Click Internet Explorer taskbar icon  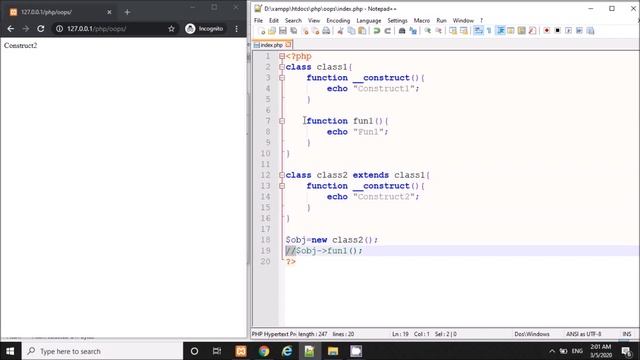[287, 351]
